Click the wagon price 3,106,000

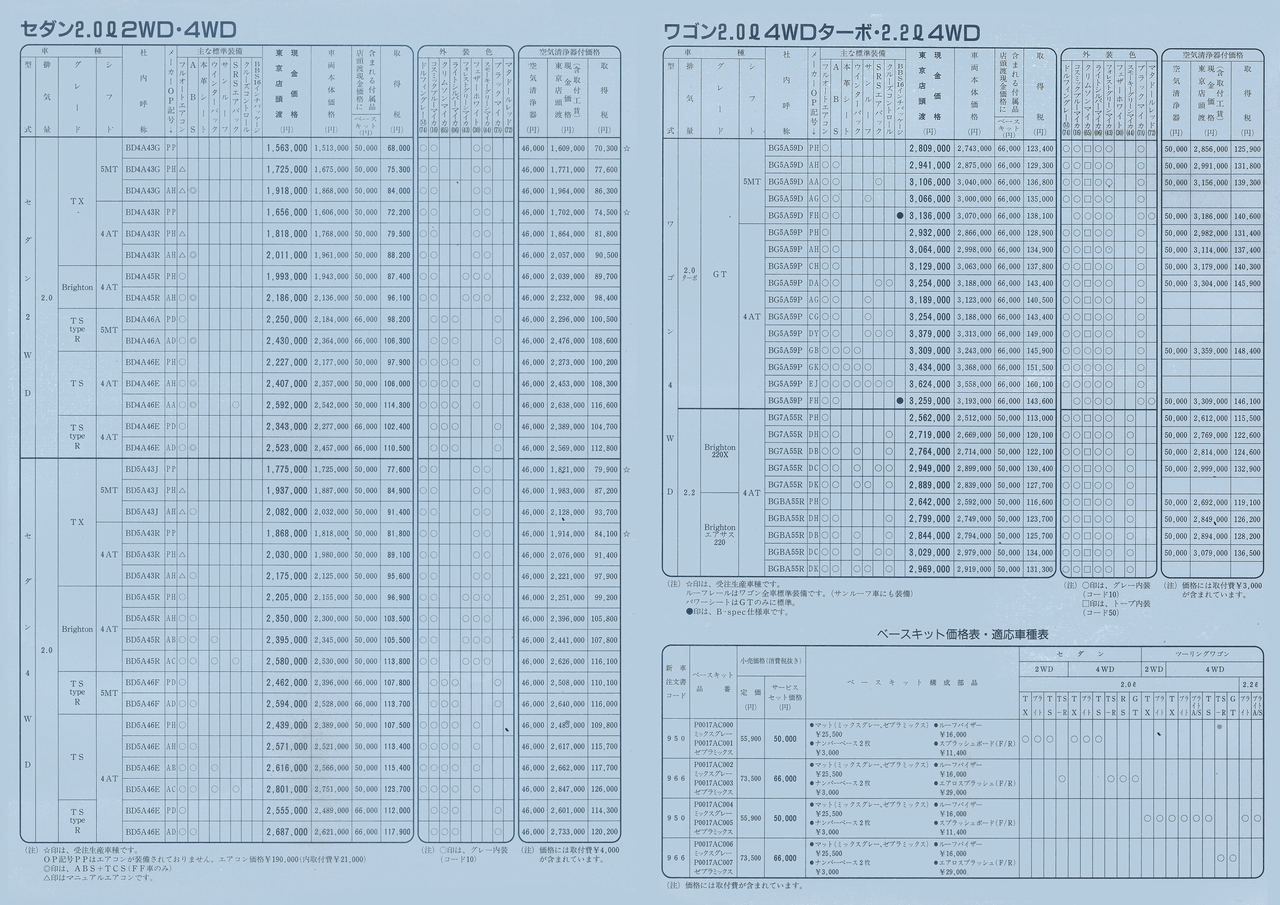pos(929,182)
